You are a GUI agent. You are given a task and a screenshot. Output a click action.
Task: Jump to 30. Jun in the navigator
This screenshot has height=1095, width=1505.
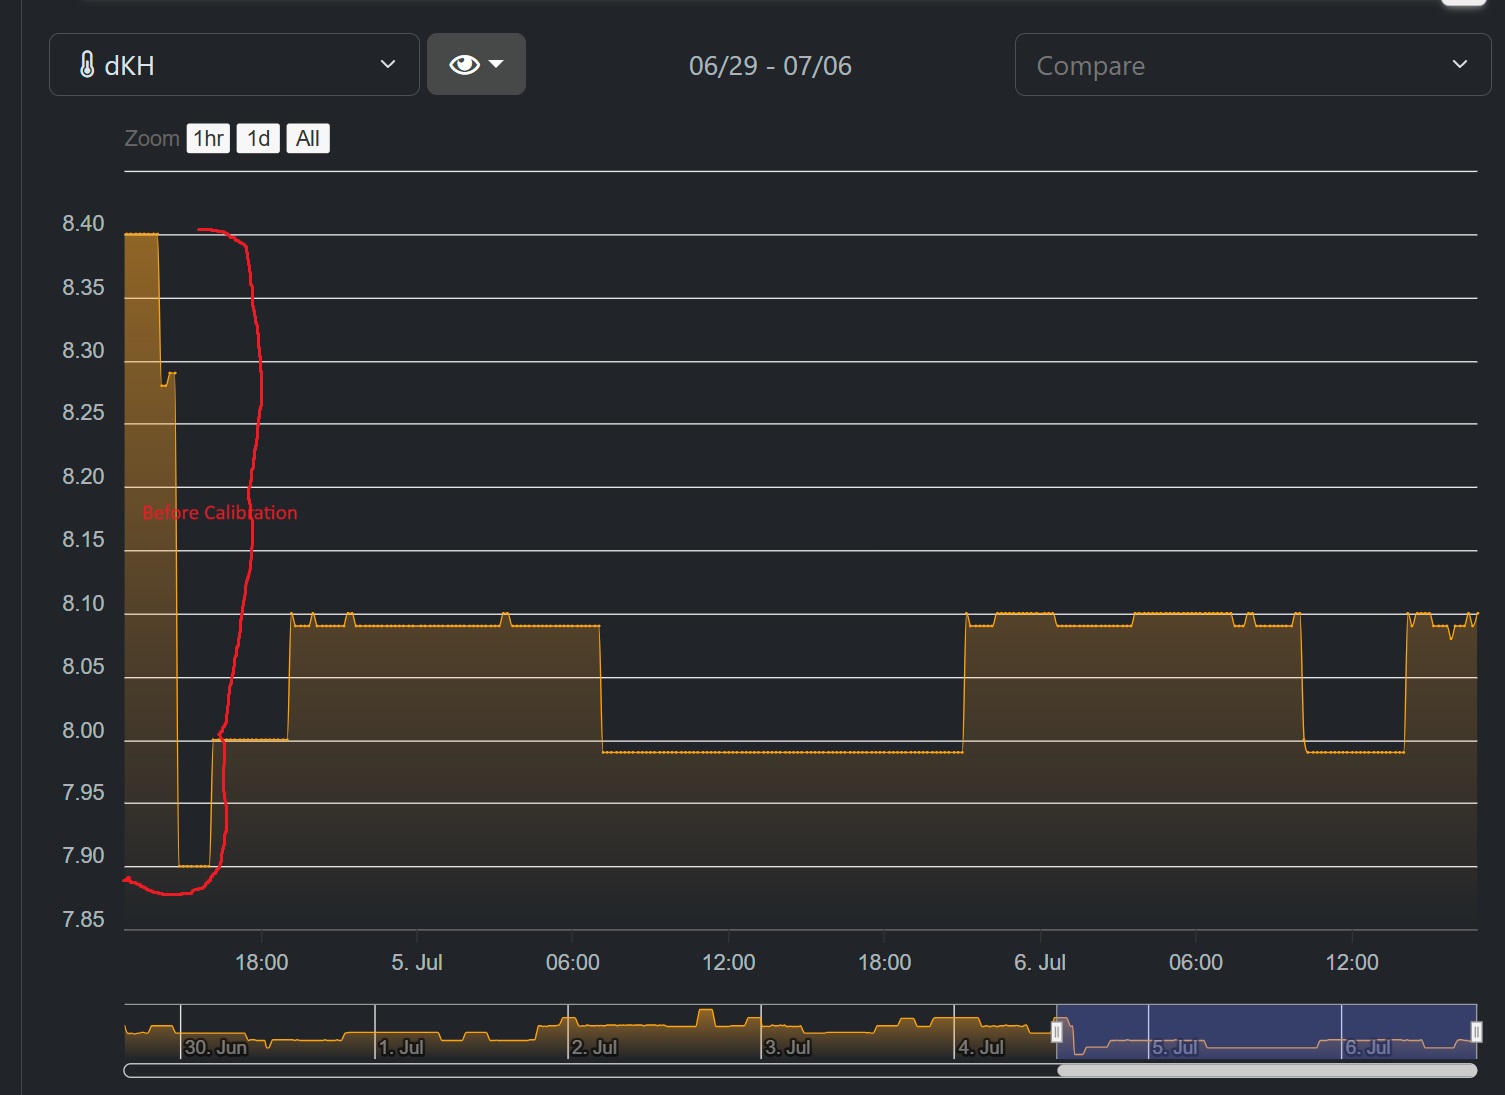216,1047
